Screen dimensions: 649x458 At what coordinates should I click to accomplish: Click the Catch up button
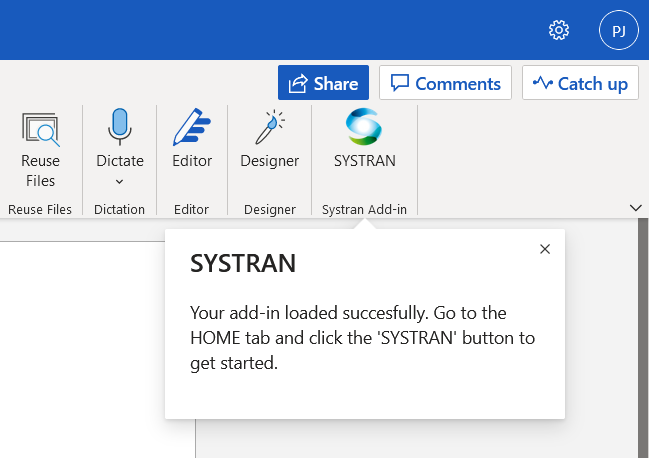click(x=580, y=83)
